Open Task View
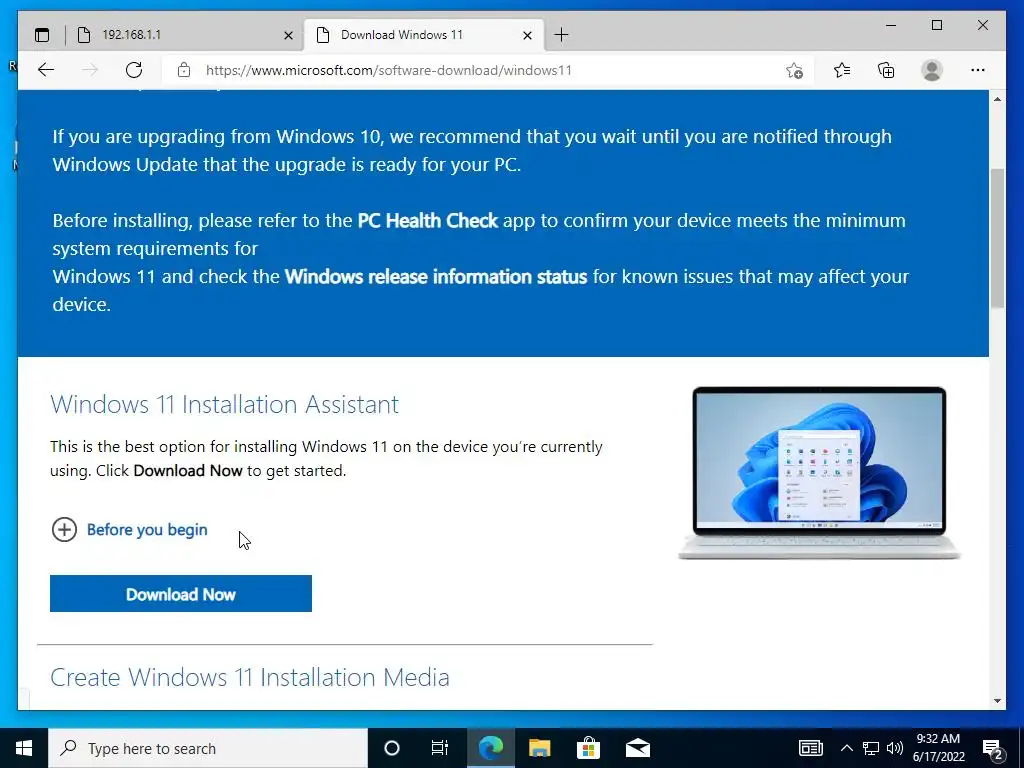This screenshot has width=1024, height=768. click(440, 748)
